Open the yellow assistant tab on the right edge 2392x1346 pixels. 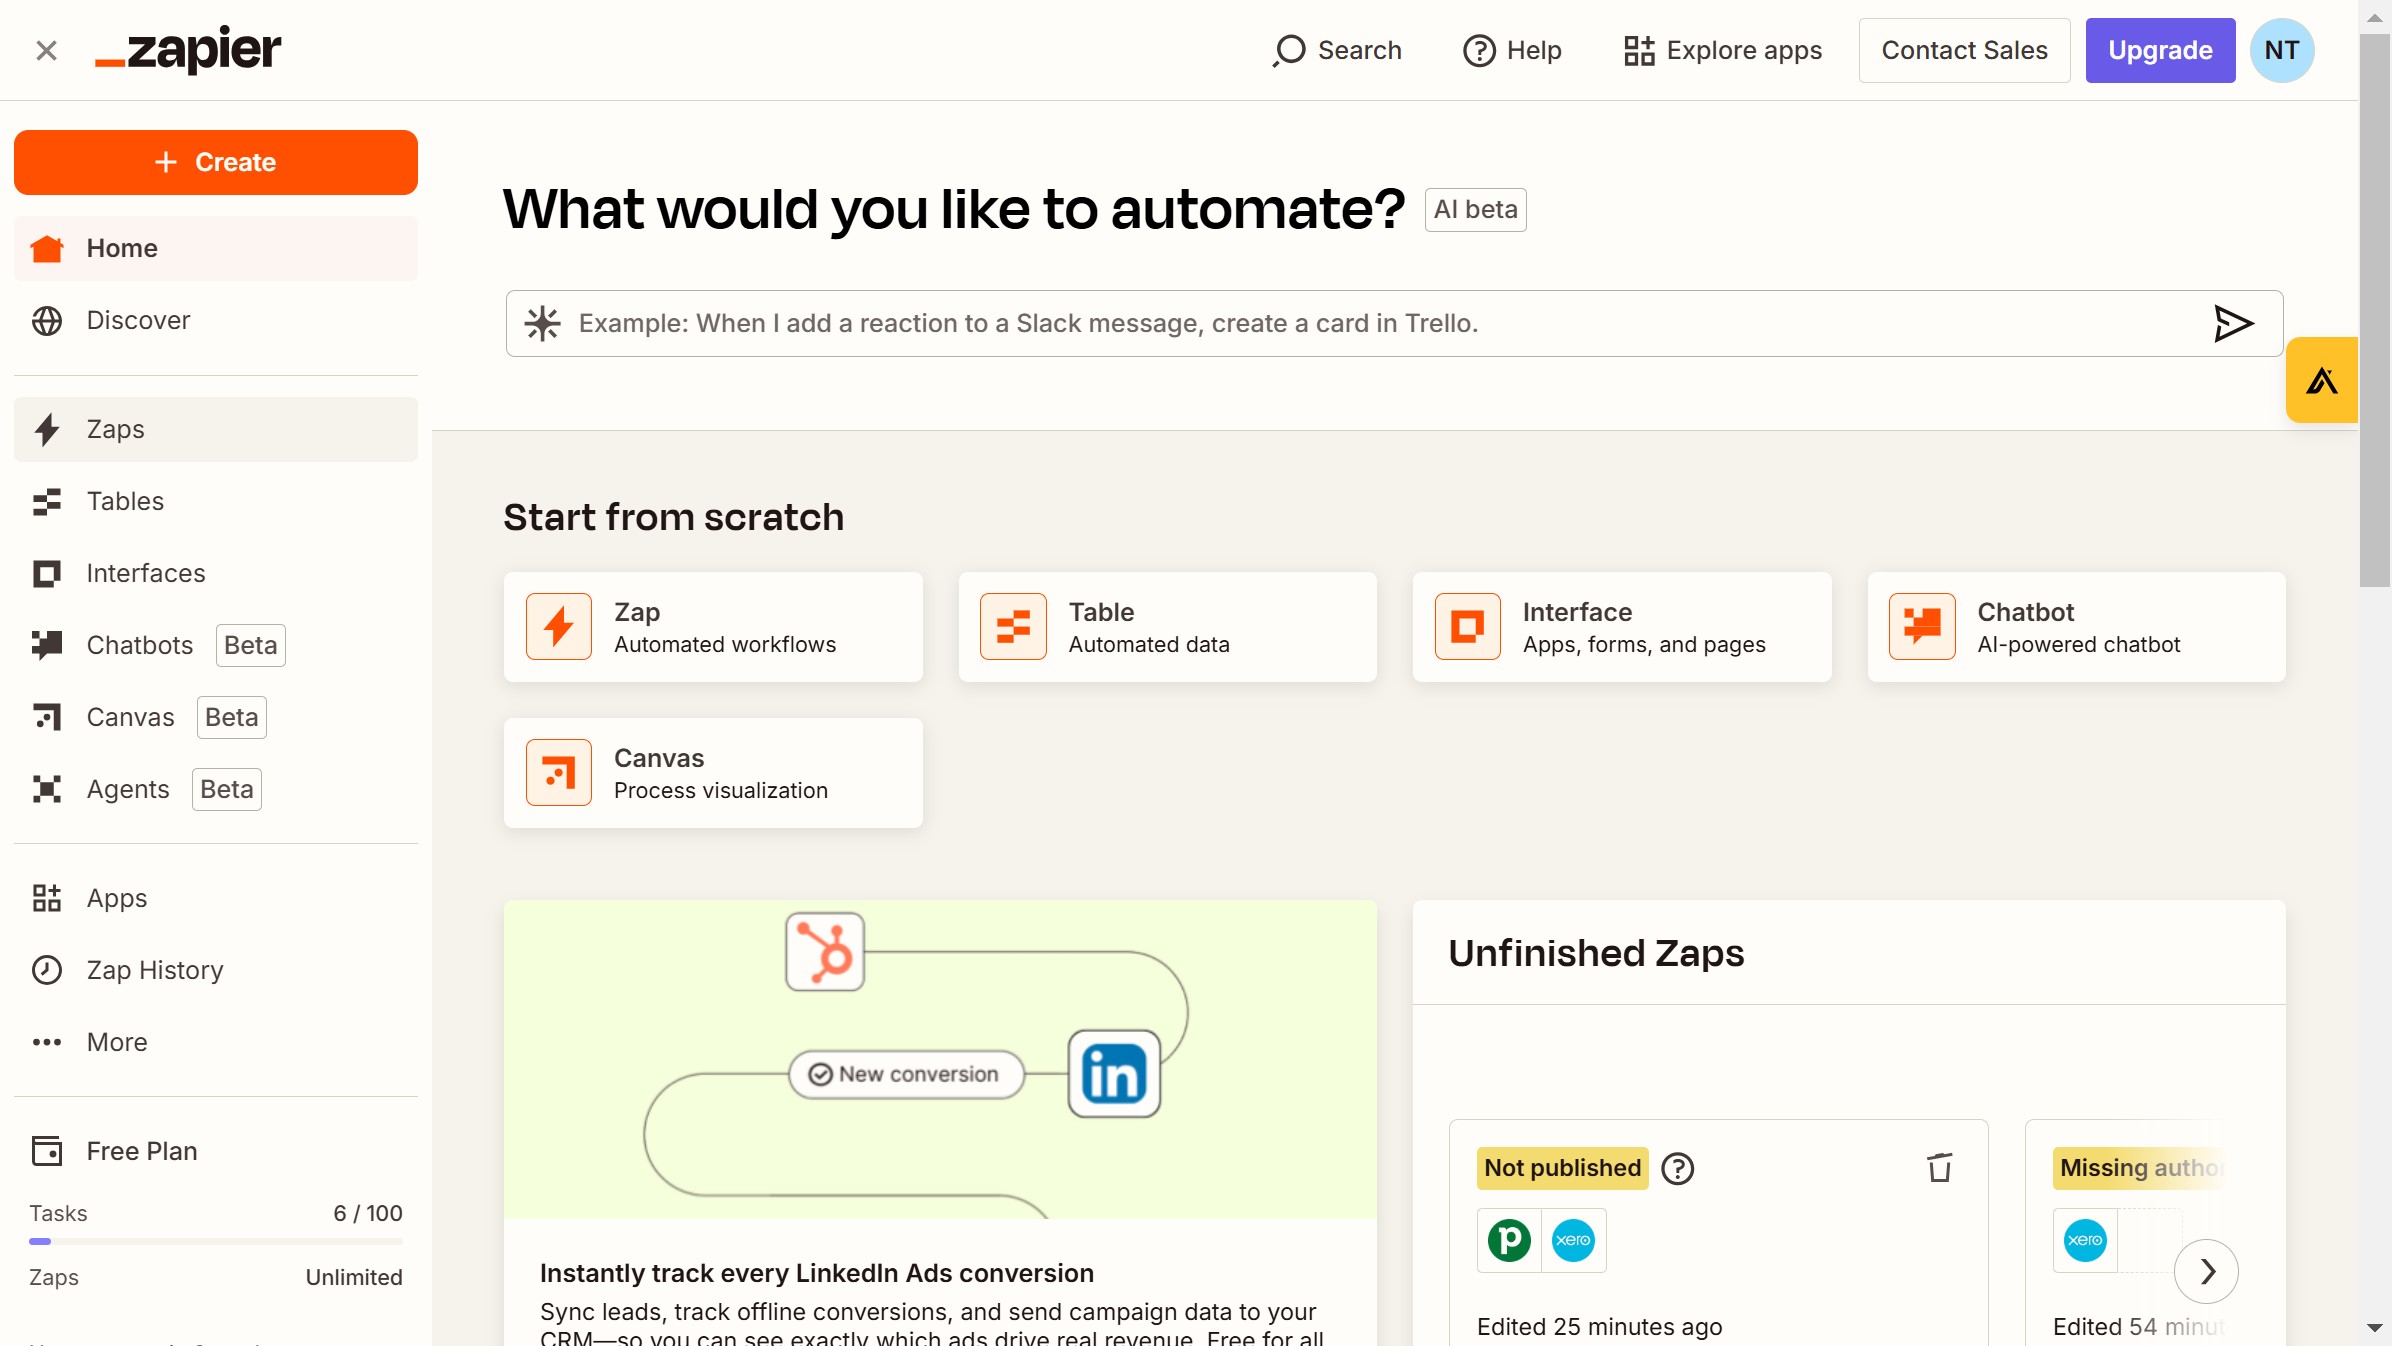point(2322,379)
